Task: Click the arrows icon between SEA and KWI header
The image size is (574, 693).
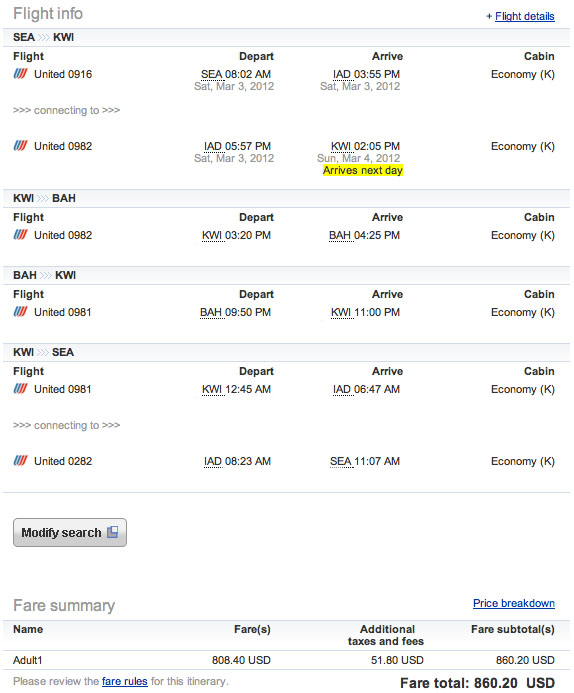Action: tap(43, 37)
